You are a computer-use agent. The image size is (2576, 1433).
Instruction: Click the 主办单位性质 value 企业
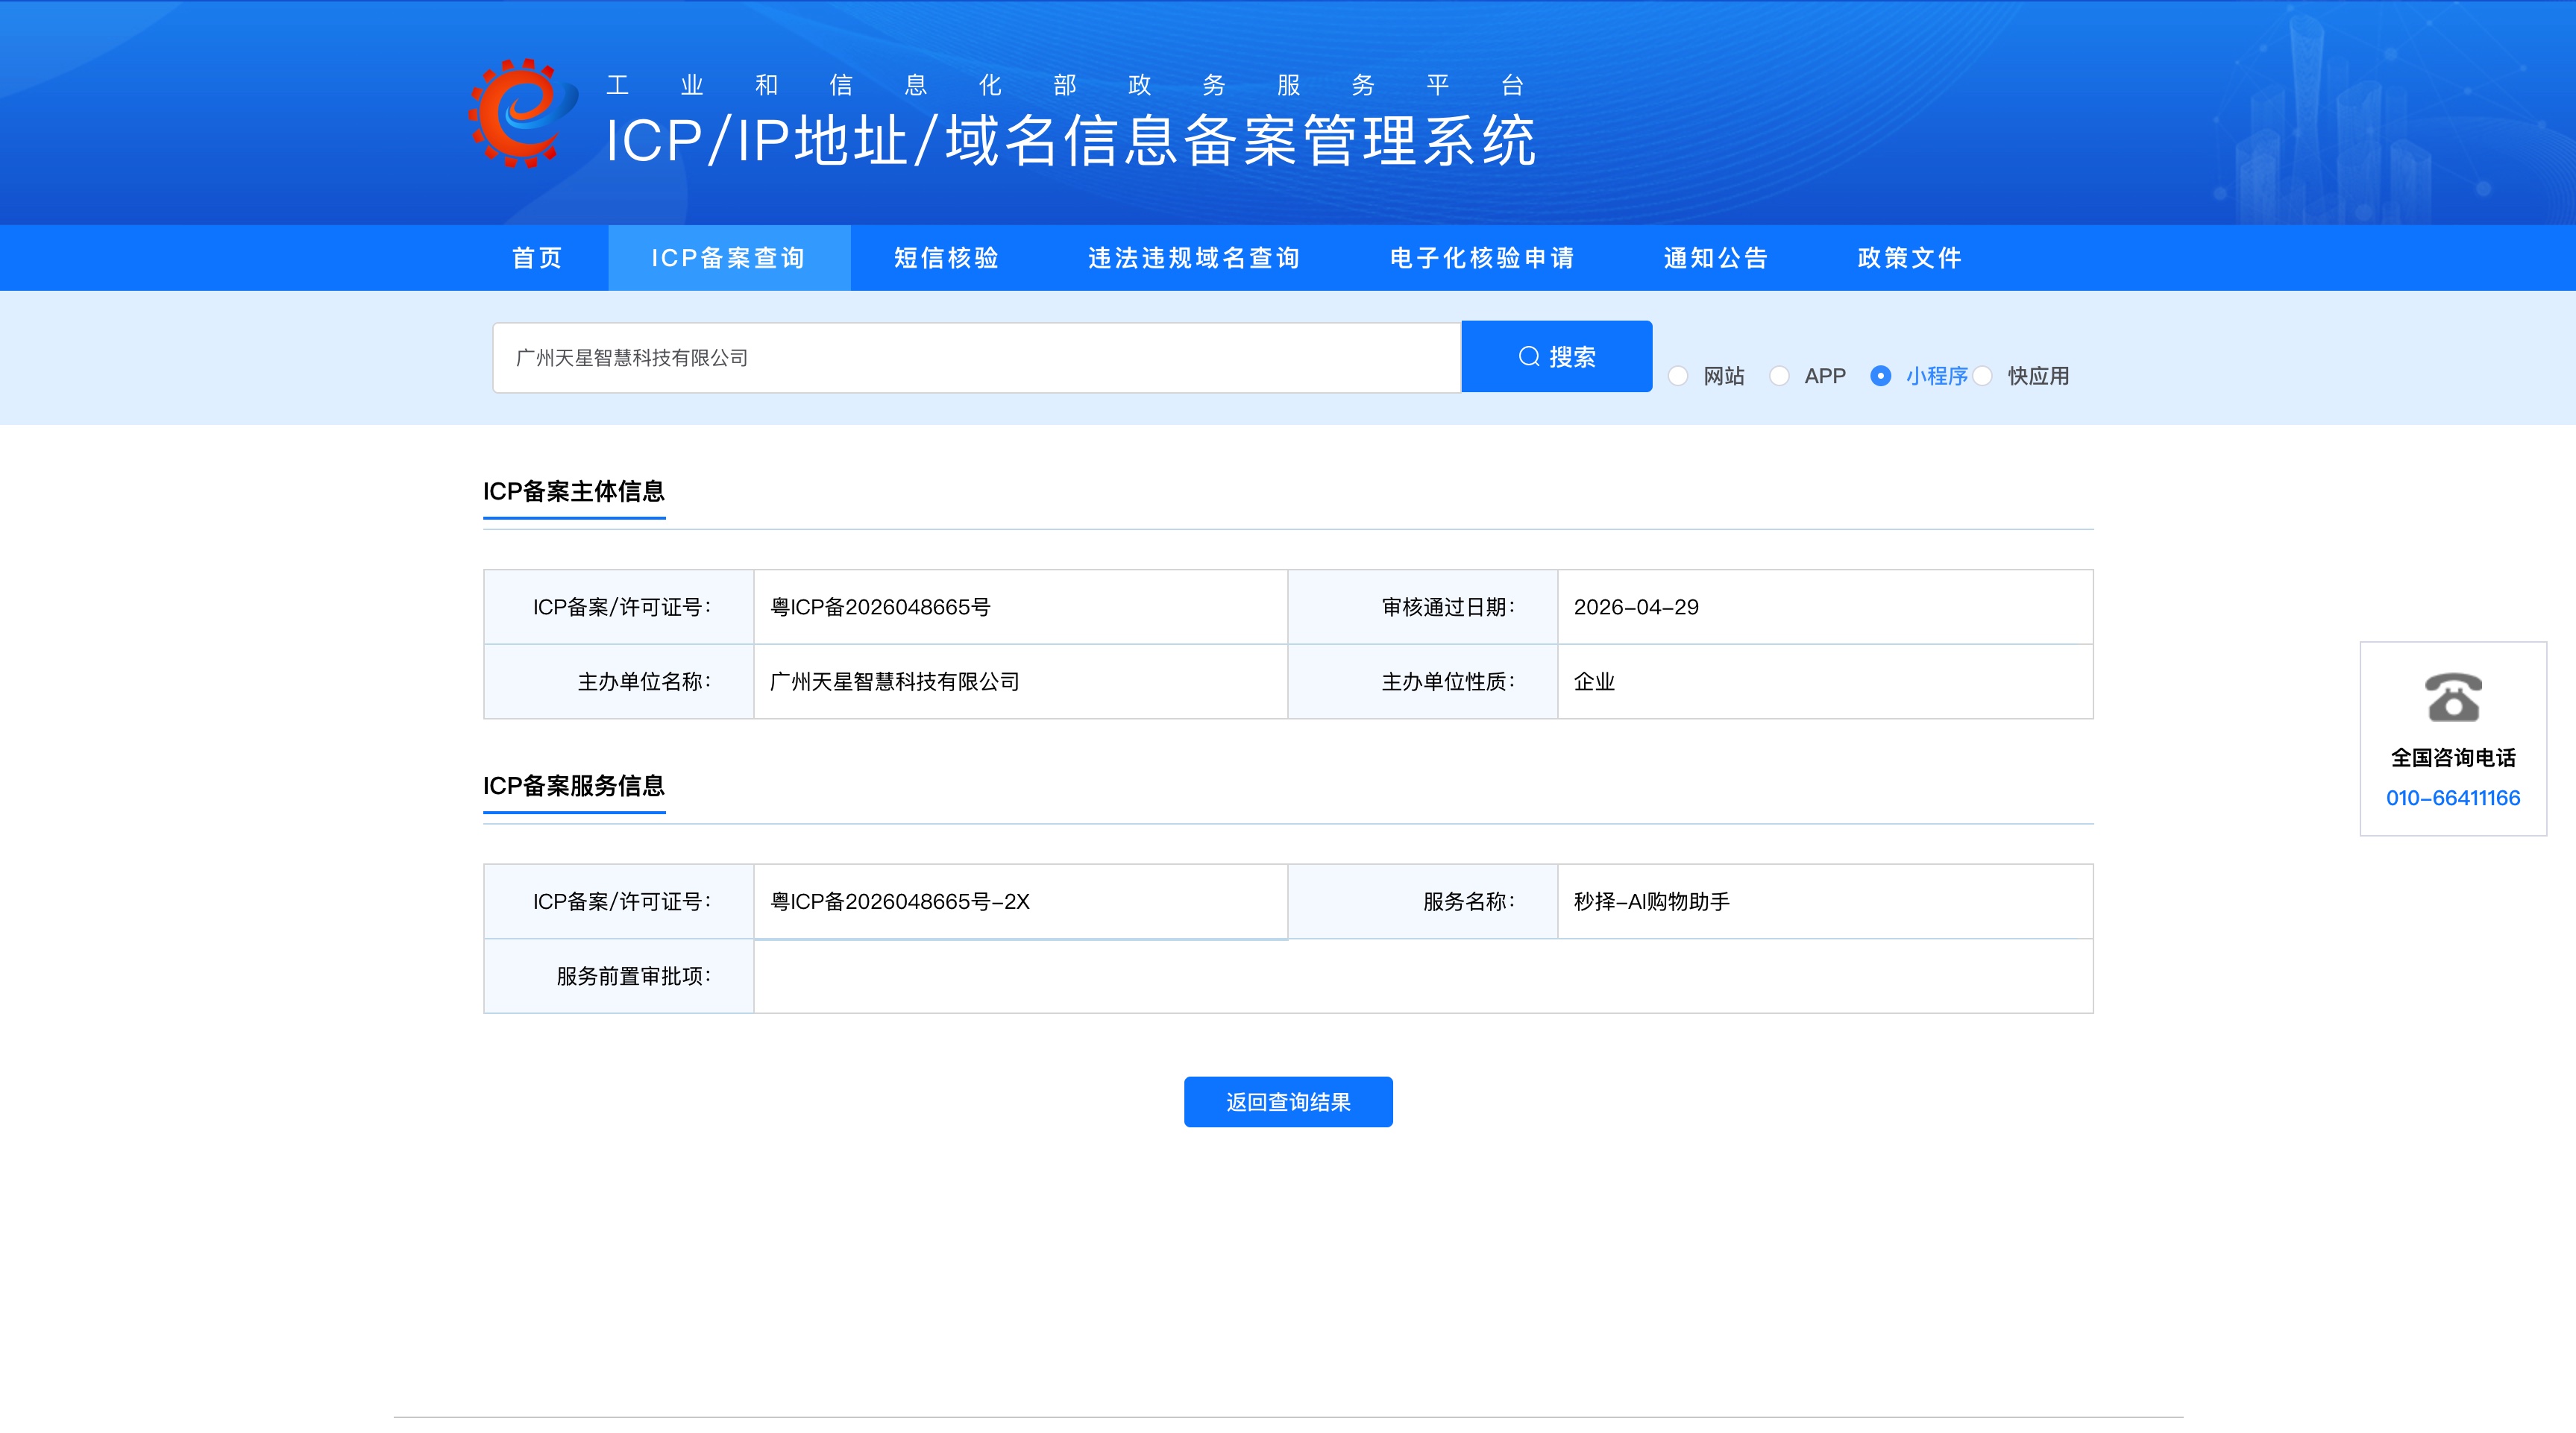point(1594,682)
